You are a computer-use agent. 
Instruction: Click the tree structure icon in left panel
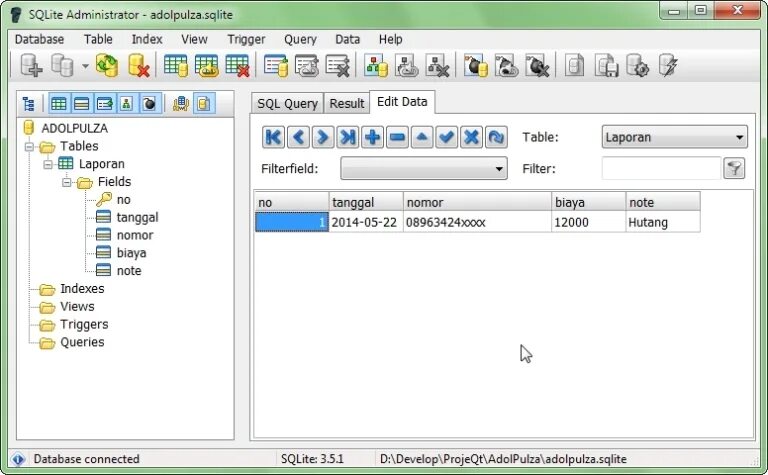click(29, 104)
